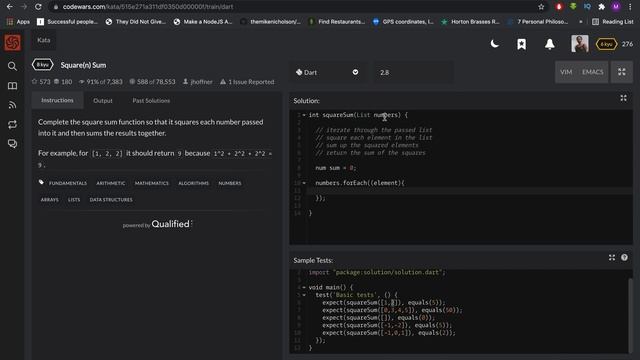
Task: Open 1 Issue Reported link
Action: coord(247,82)
